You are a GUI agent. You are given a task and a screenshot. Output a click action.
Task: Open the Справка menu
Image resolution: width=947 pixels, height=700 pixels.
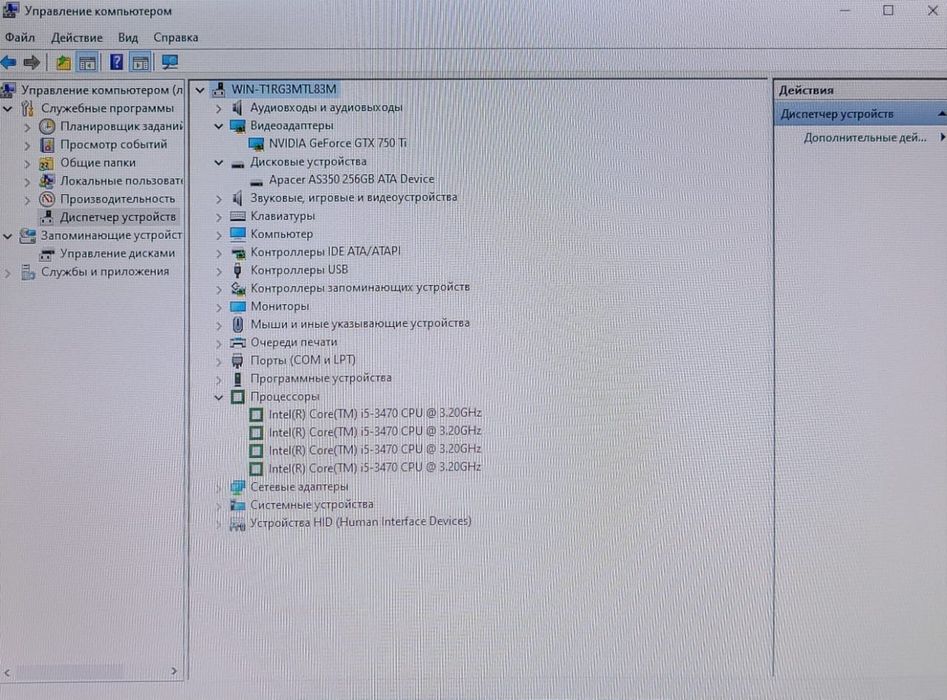point(176,37)
